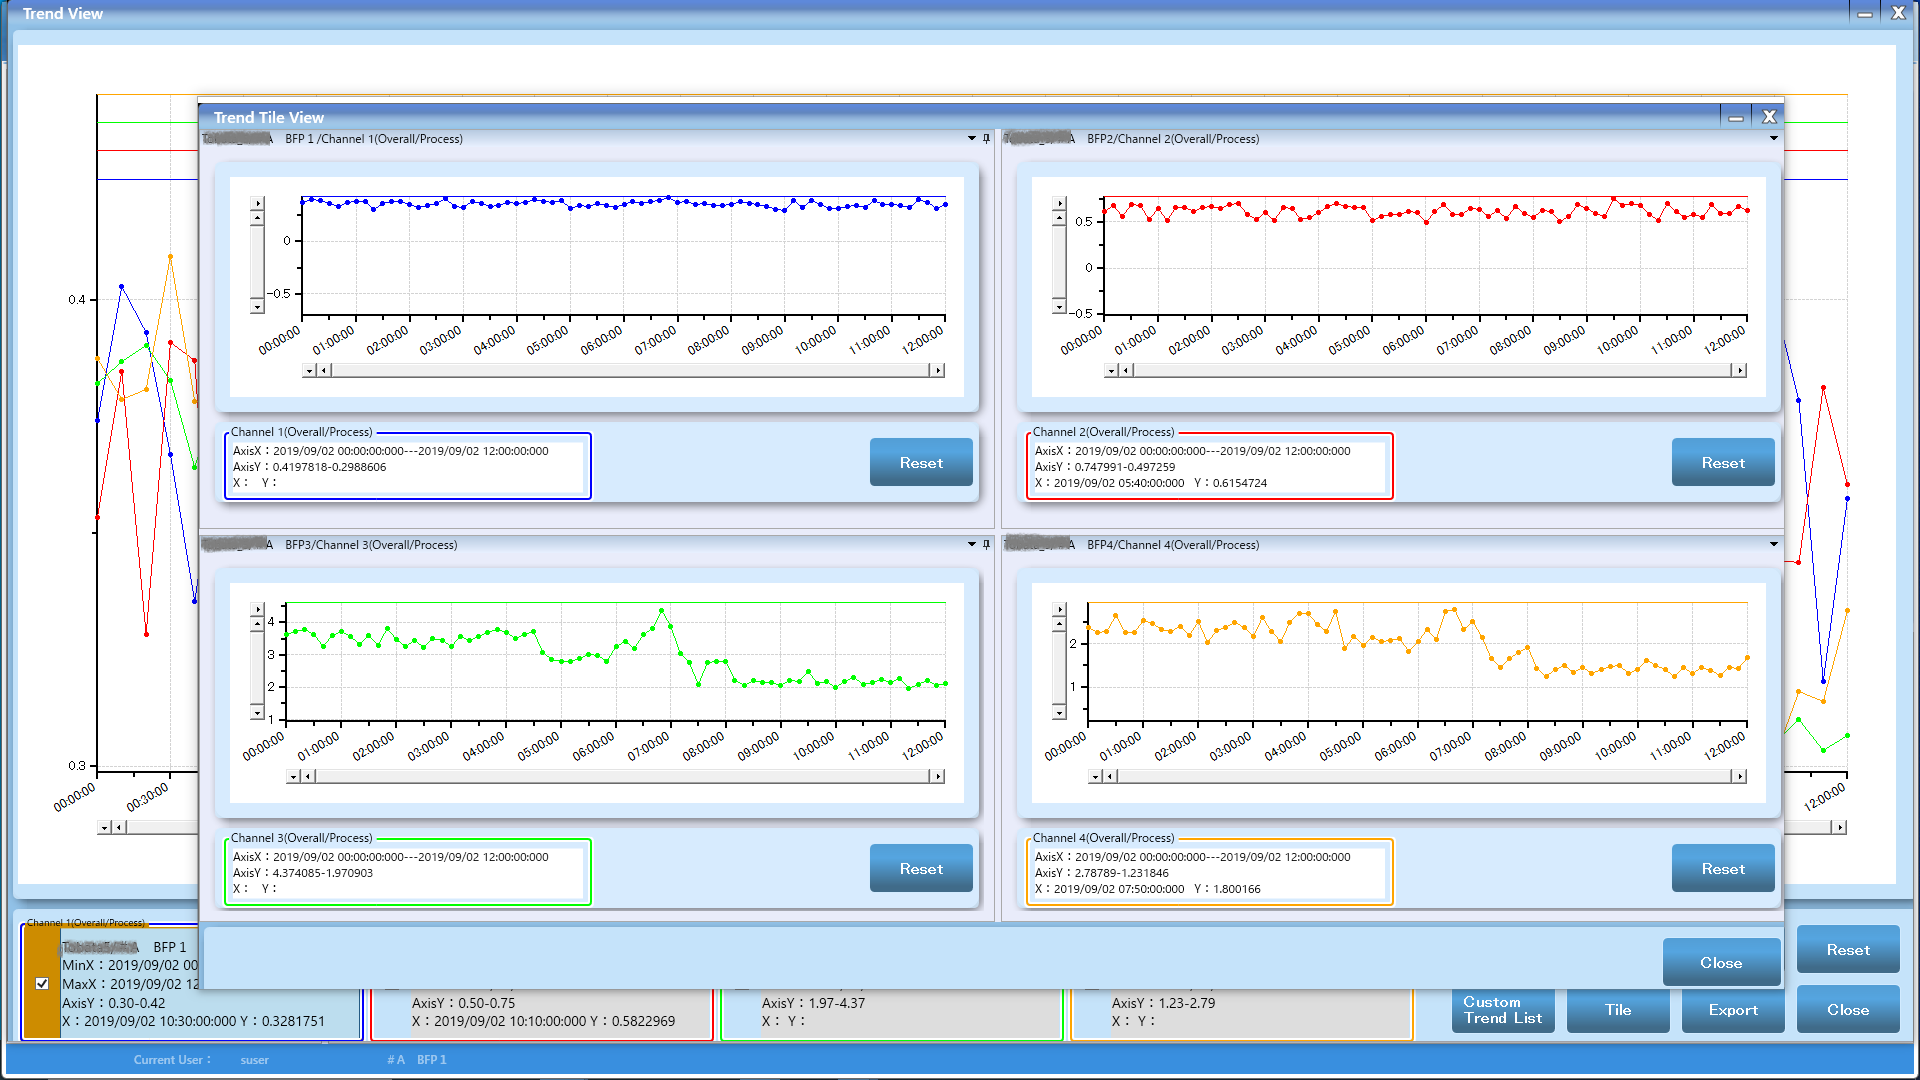Screen dimensions: 1920x1080
Task: Open the Custom Trend List
Action: click(1502, 1010)
